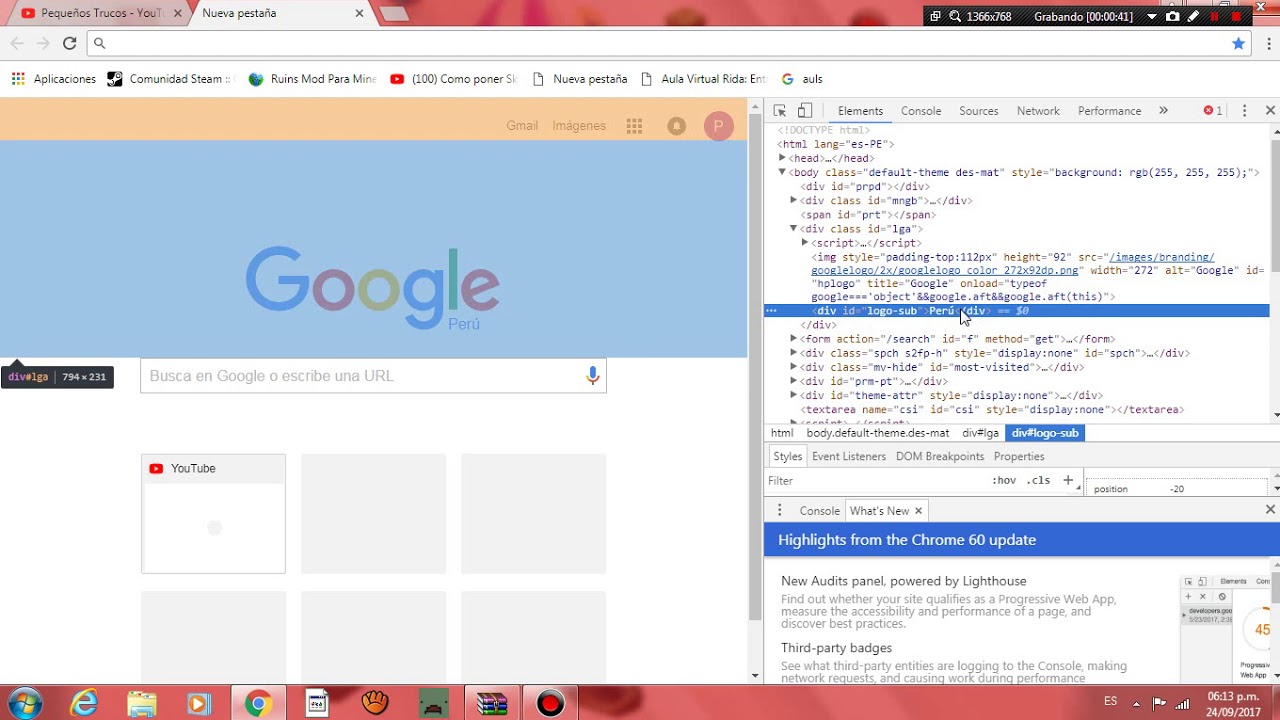Open Internet Explorer from the taskbar
The height and width of the screenshot is (720, 1280).
[84, 704]
